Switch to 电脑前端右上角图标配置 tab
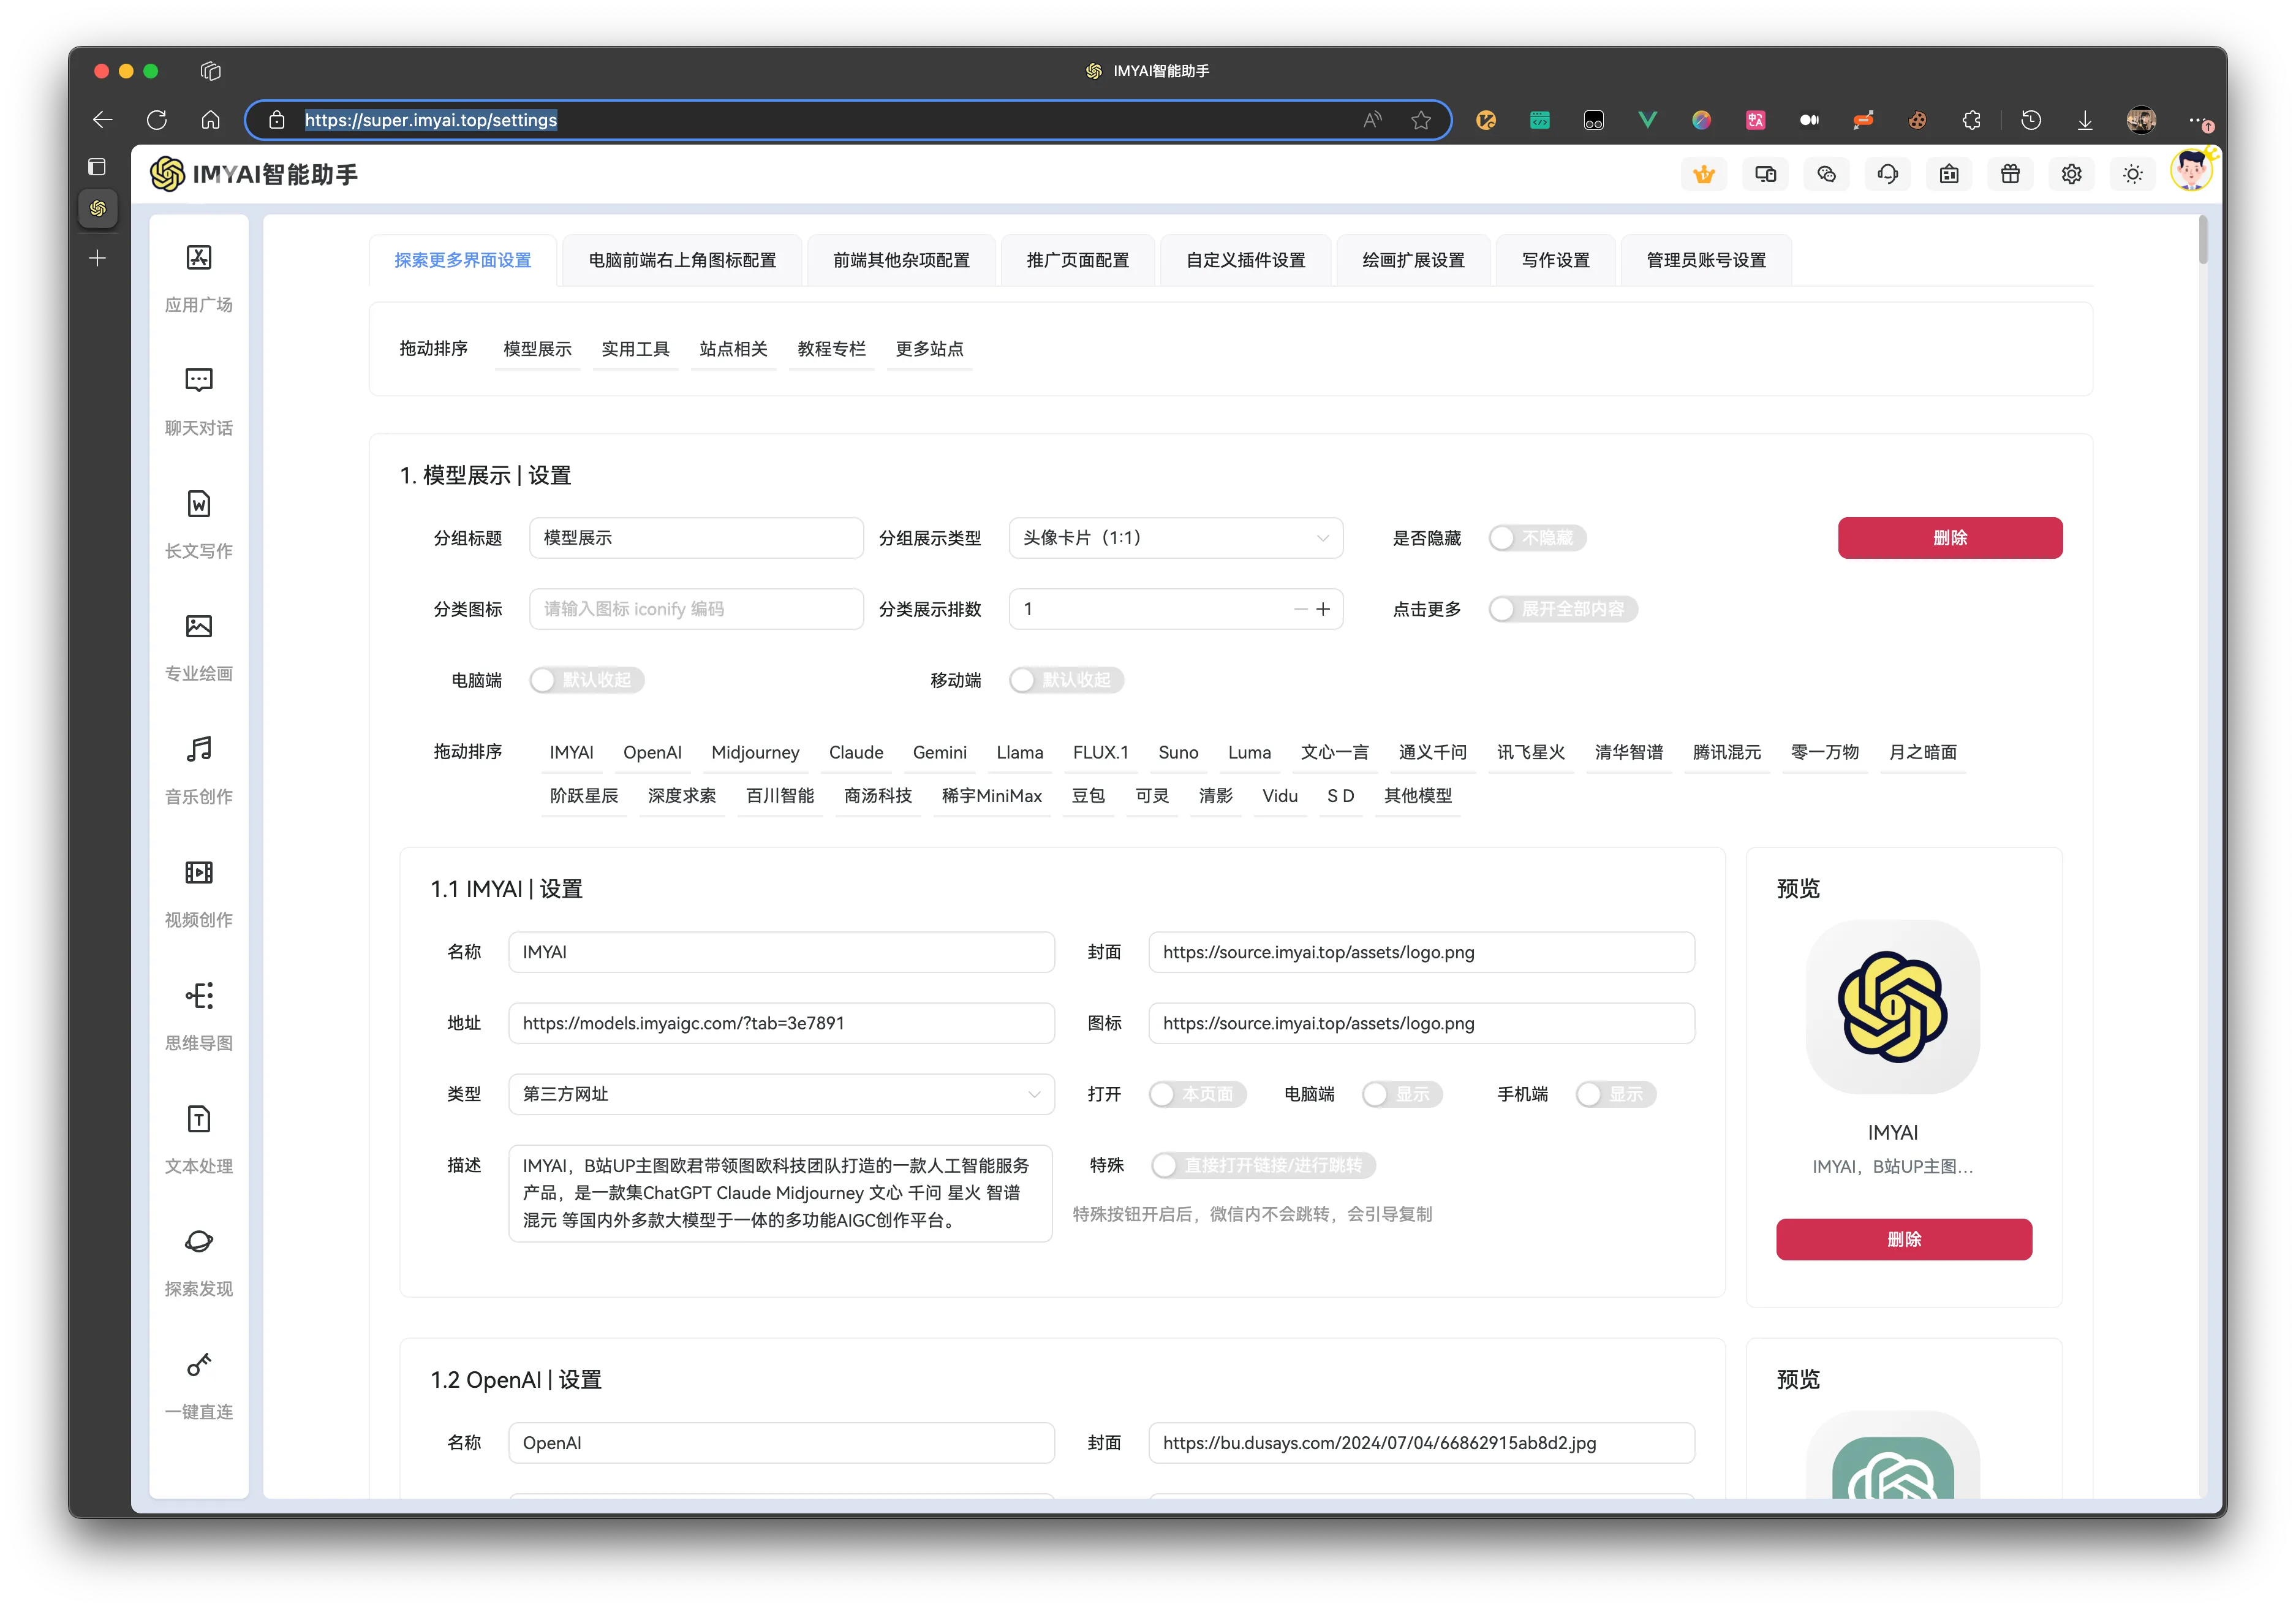Screen dimensions: 2296x1609 coord(682,260)
